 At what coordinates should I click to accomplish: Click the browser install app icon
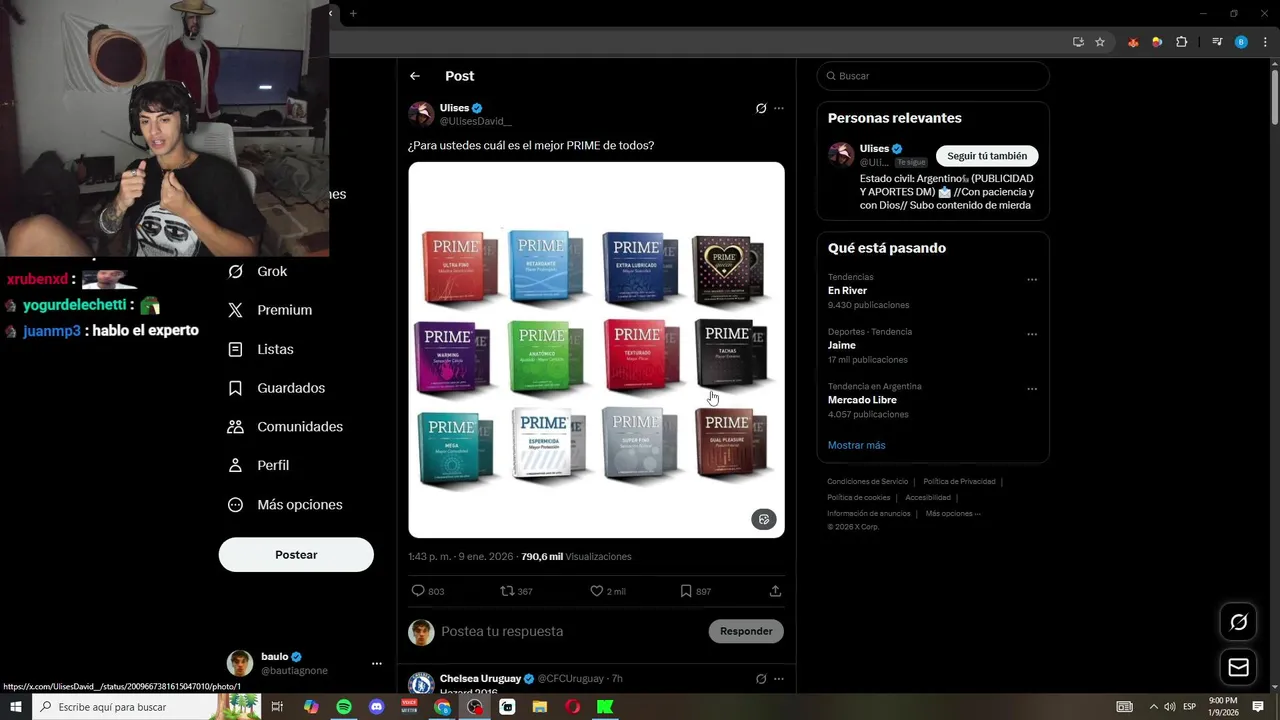coord(1078,42)
